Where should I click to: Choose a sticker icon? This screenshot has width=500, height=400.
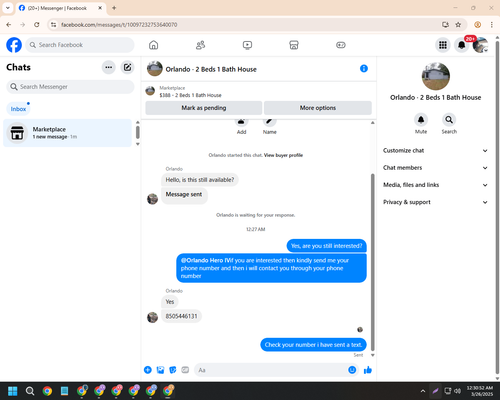[x=173, y=370]
